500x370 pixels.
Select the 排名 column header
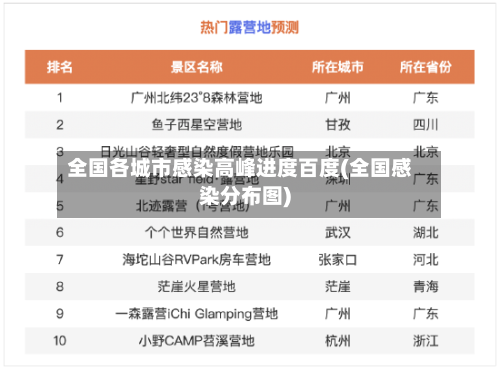(x=60, y=67)
